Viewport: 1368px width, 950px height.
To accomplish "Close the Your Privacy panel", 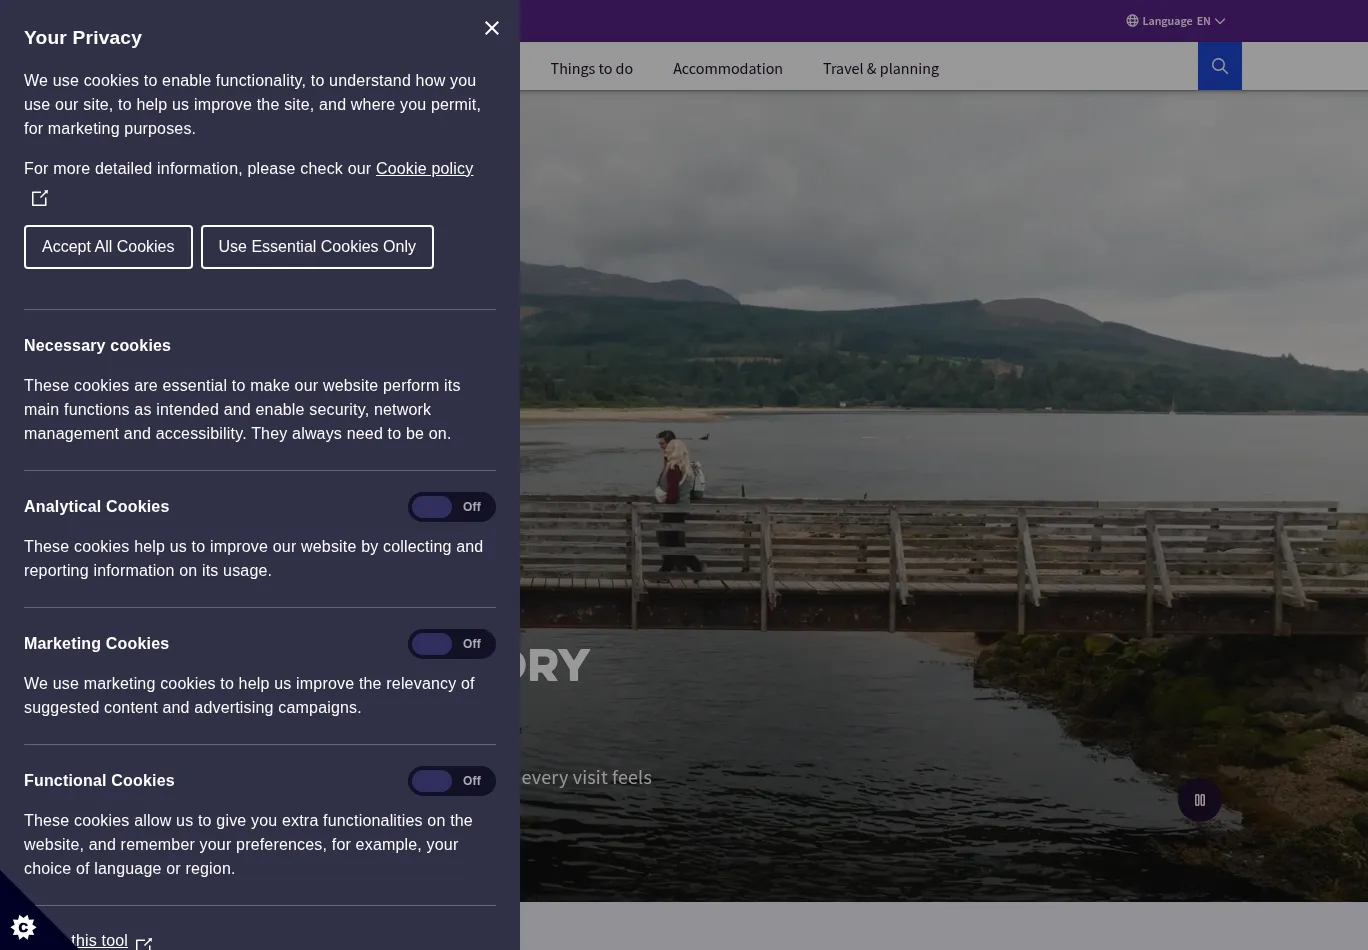I will point(491,28).
